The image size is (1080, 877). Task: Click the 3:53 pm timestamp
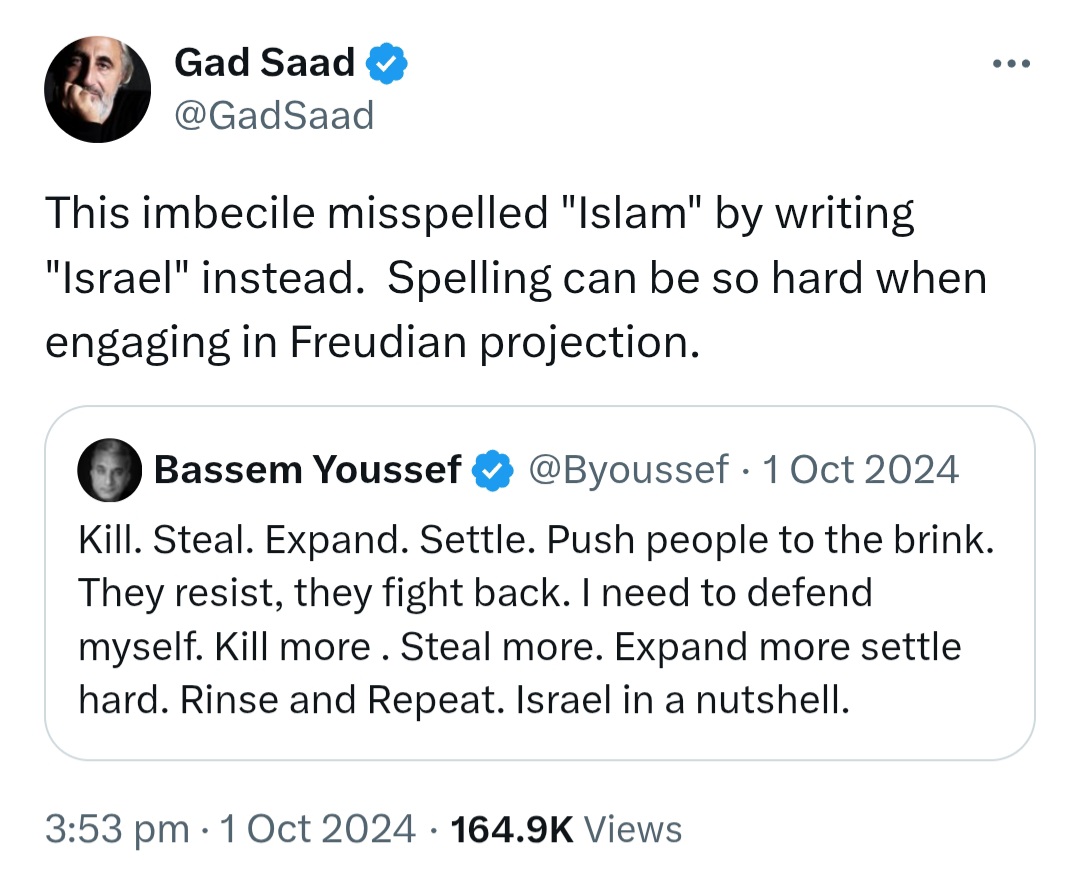tap(117, 829)
